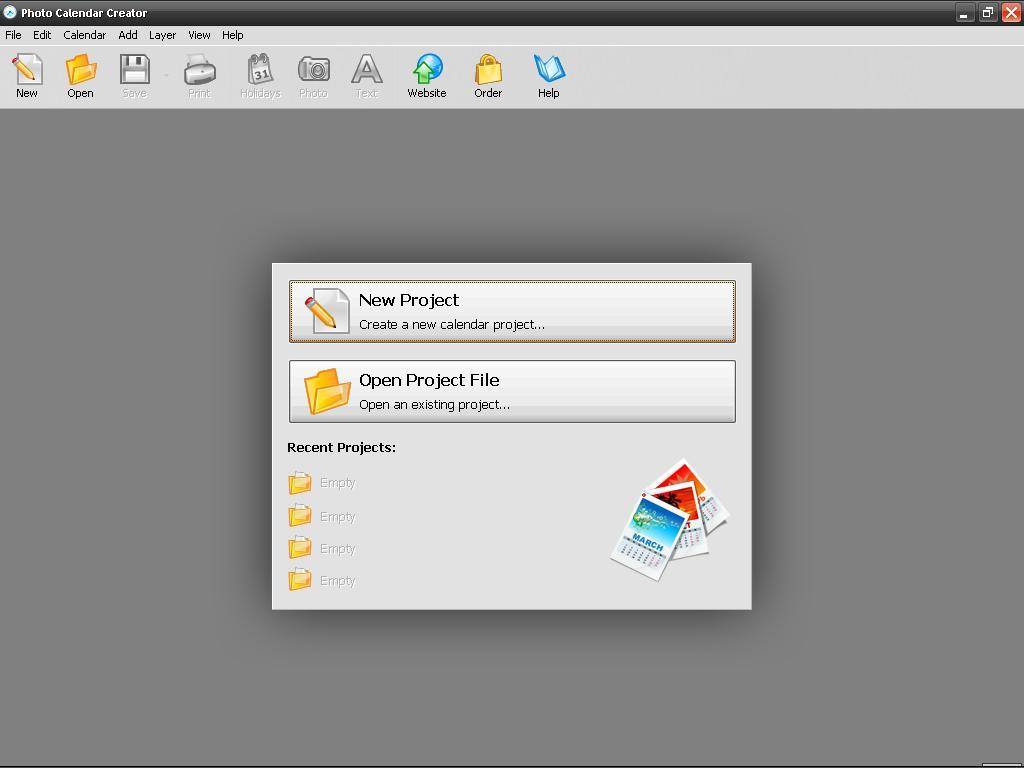Screen dimensions: 1024x768
Task: Select the Text tool icon
Action: coord(366,69)
